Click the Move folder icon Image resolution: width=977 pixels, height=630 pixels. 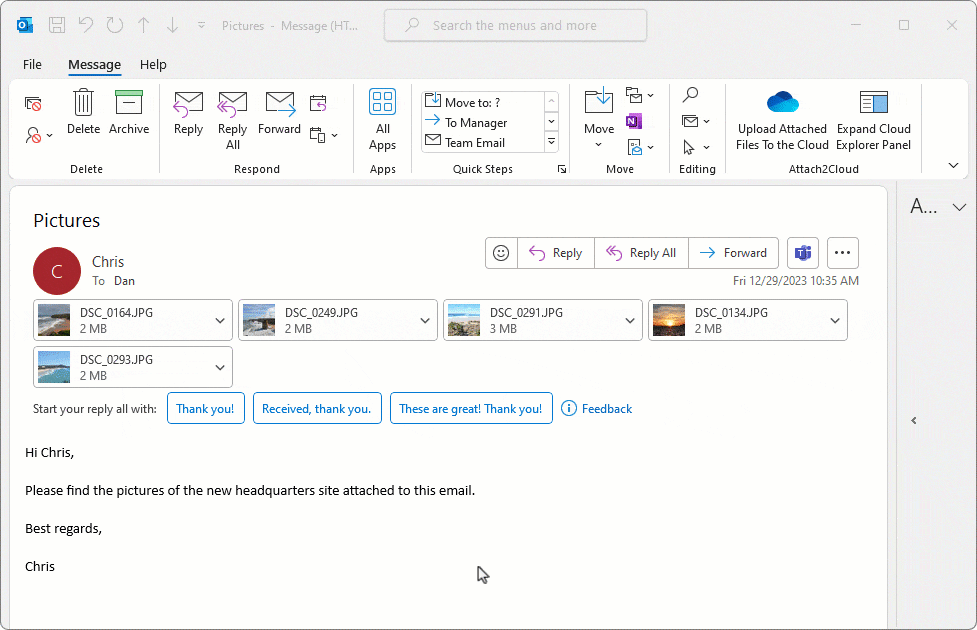pos(598,104)
